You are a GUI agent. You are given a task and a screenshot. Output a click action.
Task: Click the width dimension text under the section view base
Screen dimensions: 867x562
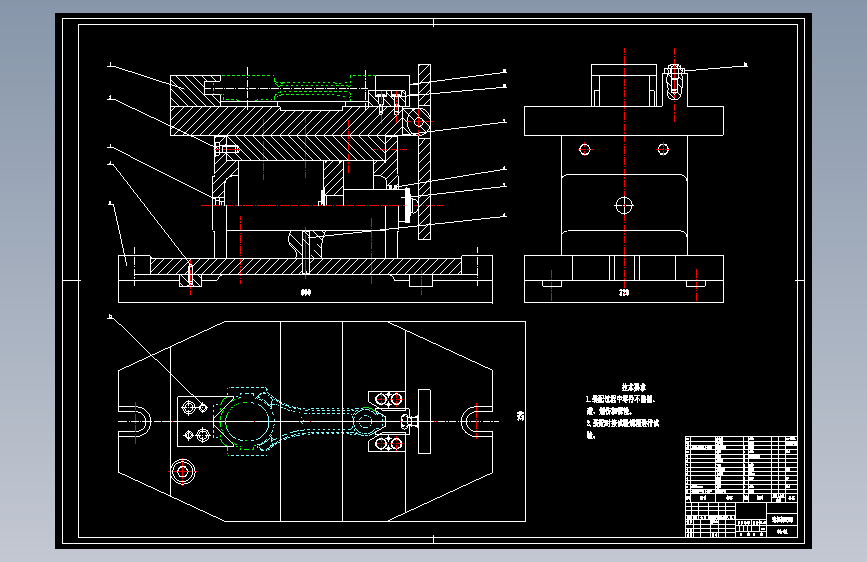(306, 292)
